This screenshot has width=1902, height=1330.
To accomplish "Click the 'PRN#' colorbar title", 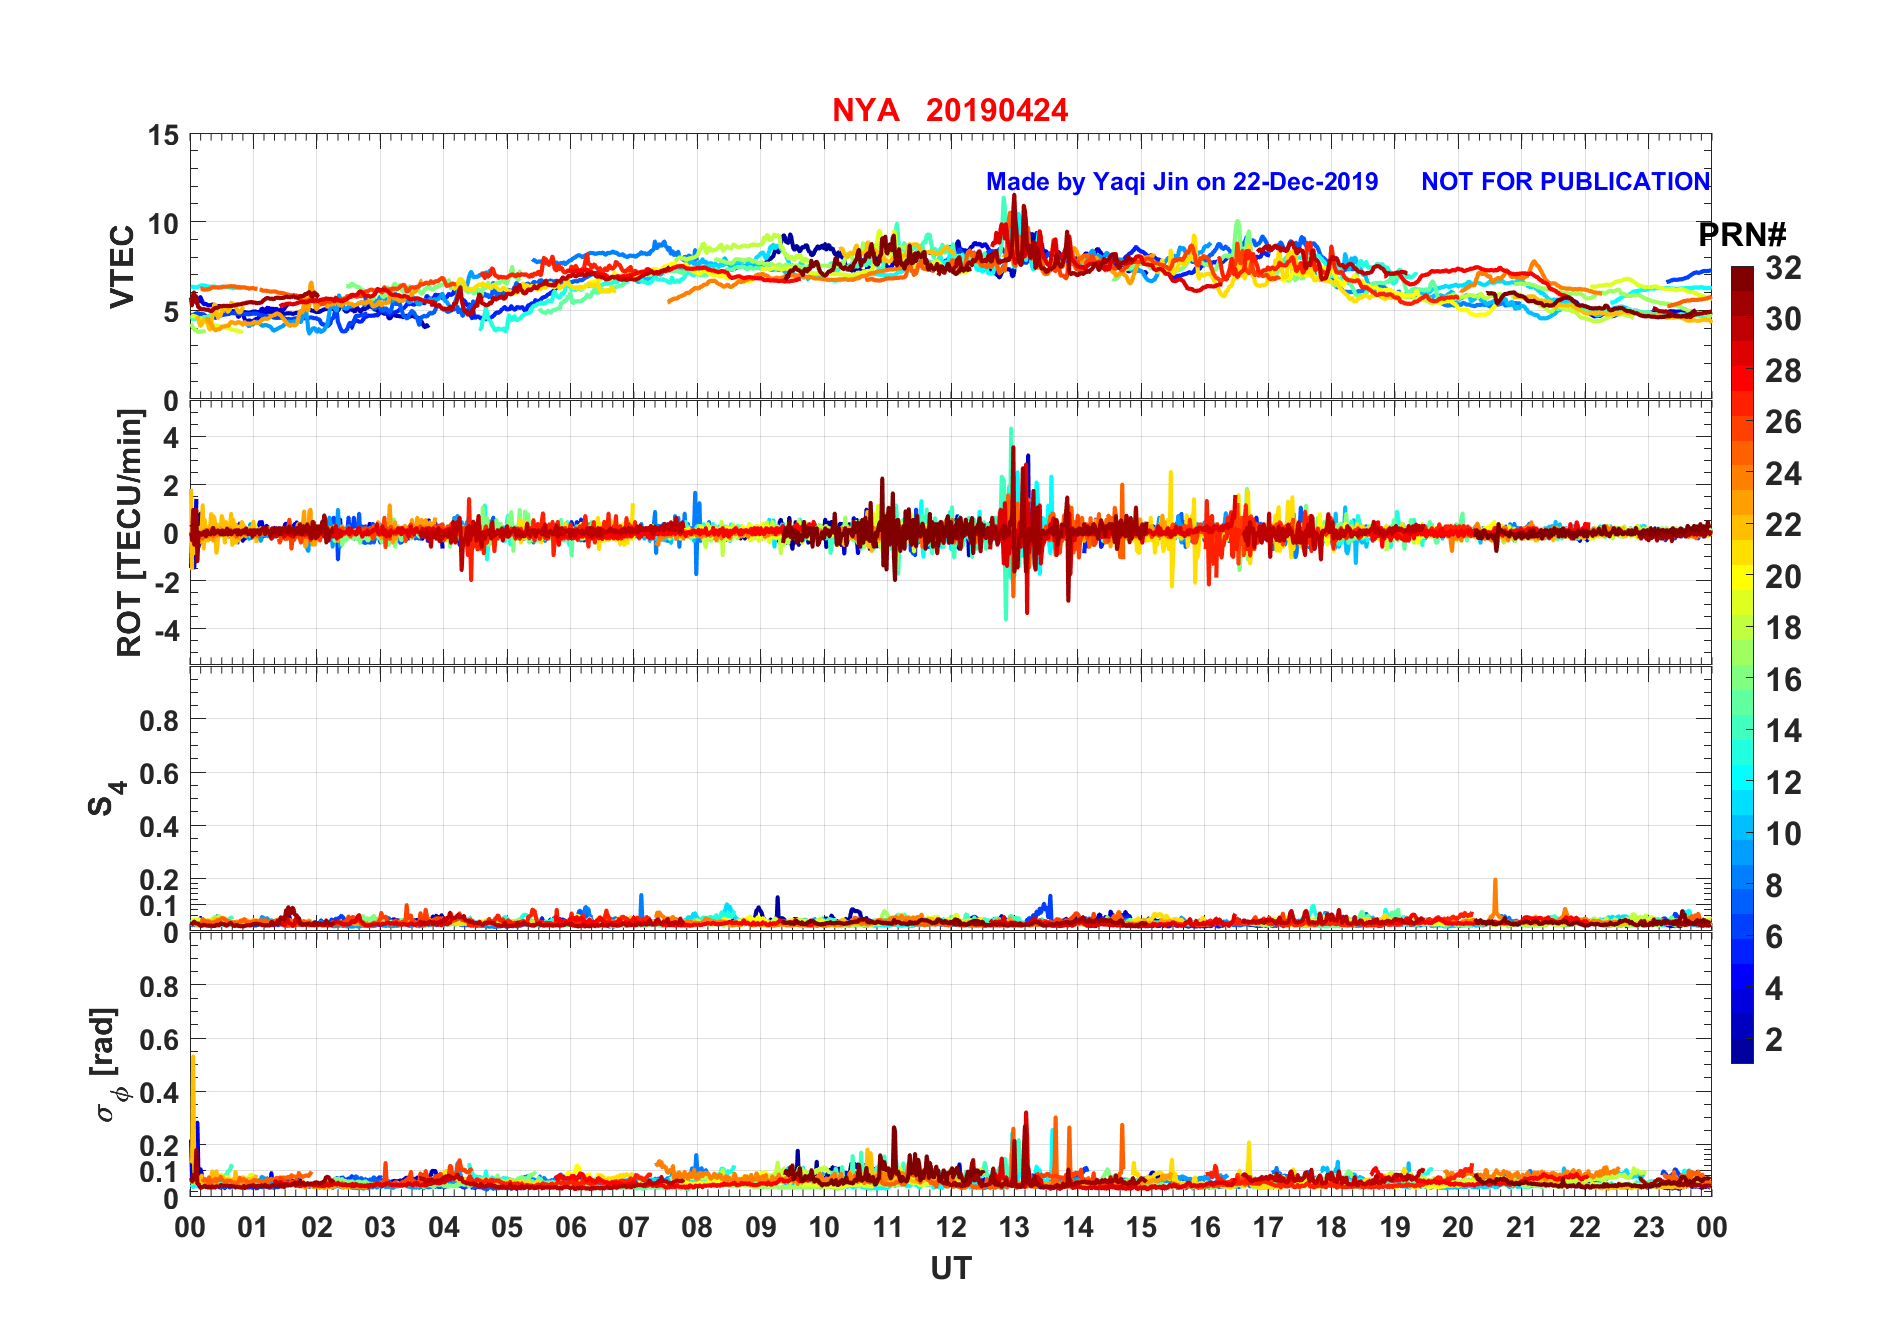I will (1742, 235).
